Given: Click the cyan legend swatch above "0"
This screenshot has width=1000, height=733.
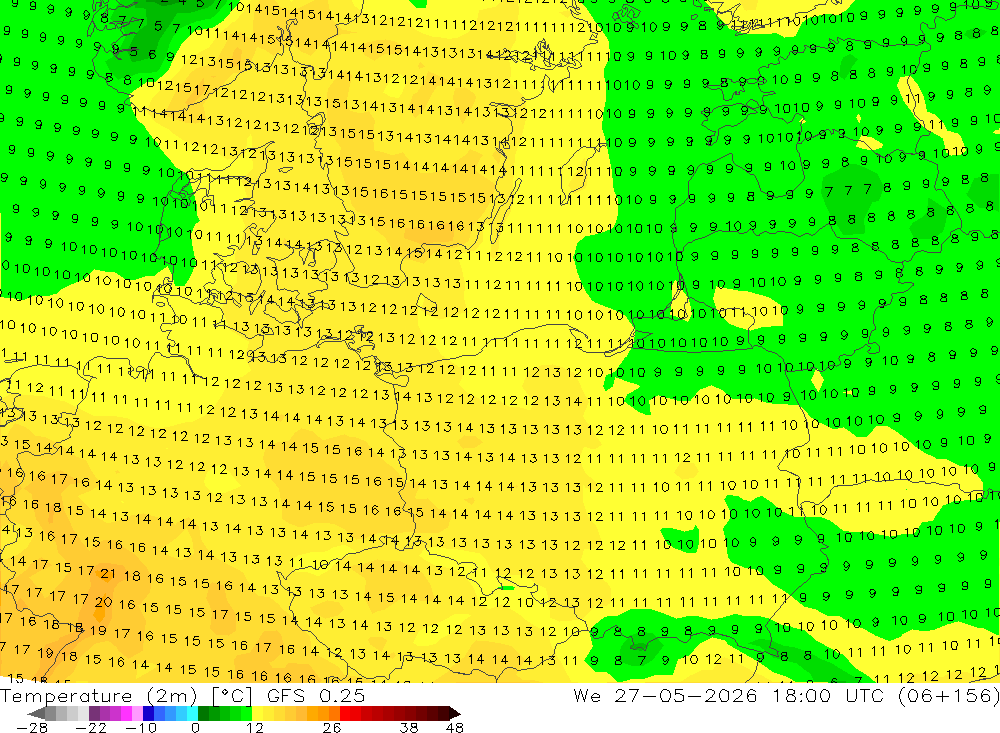Looking at the screenshot, I should 192,713.
